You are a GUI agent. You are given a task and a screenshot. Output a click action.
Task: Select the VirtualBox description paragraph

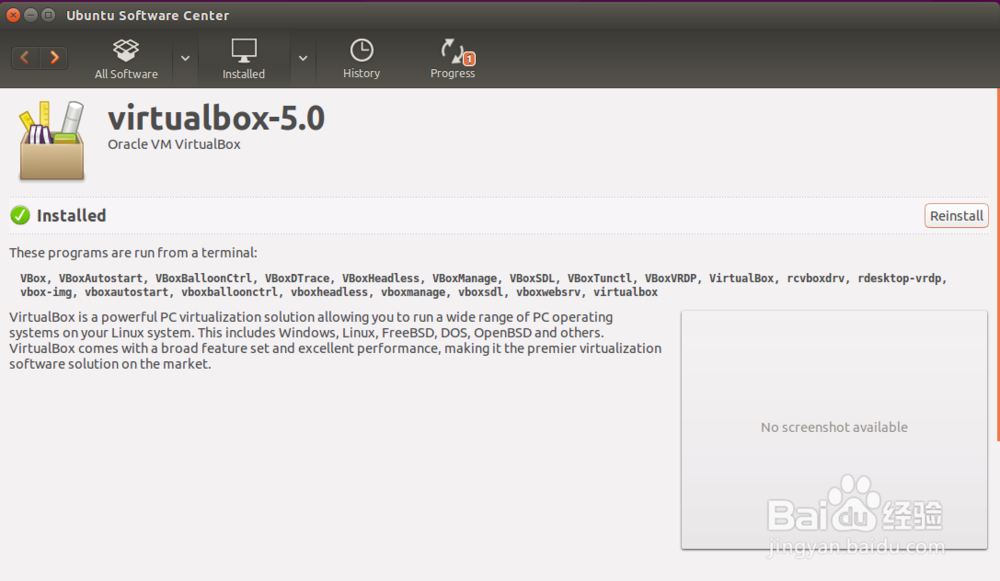335,340
